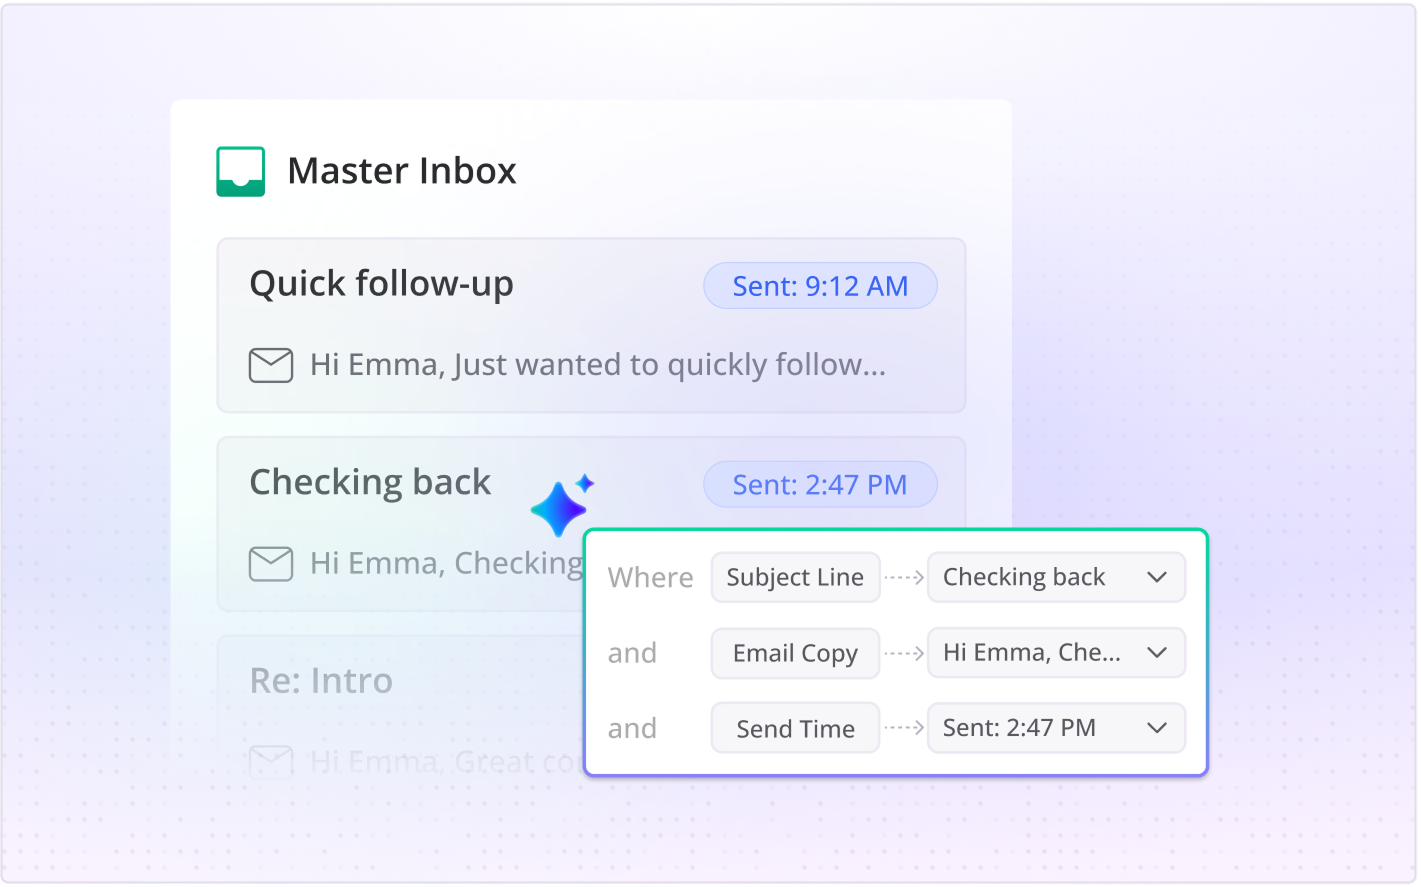Click the arrow connector after Send Time
Image resolution: width=1421 pixels, height=887 pixels.
(904, 728)
